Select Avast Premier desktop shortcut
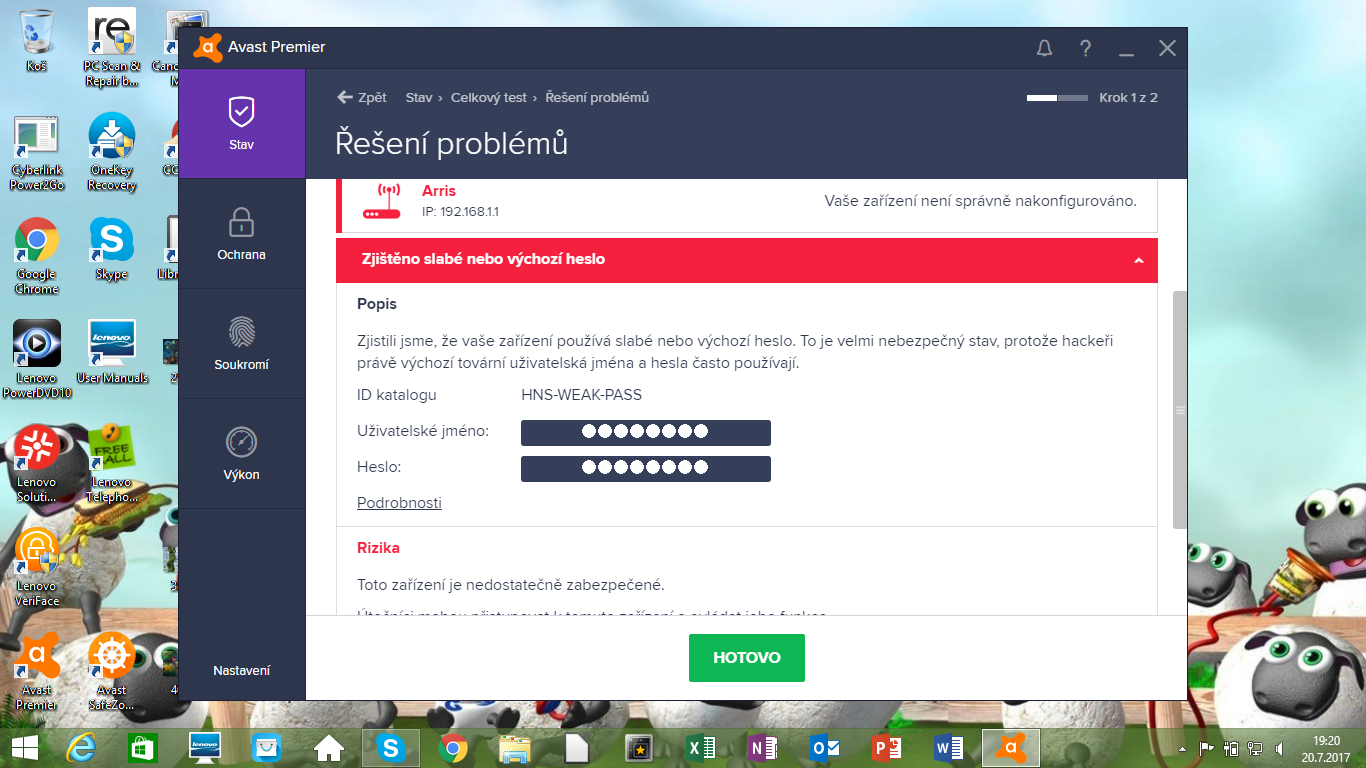Screen dimensions: 1366x768 37,671
